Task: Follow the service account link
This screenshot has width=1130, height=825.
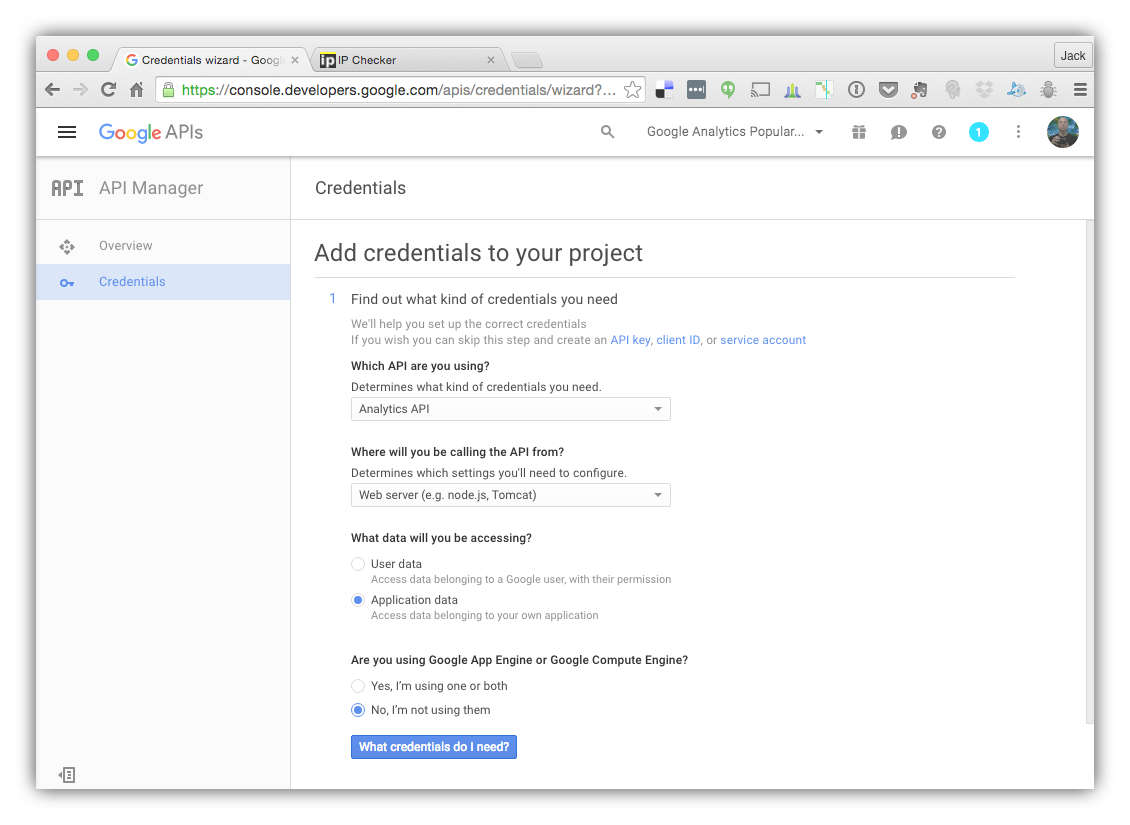Action: (x=762, y=340)
